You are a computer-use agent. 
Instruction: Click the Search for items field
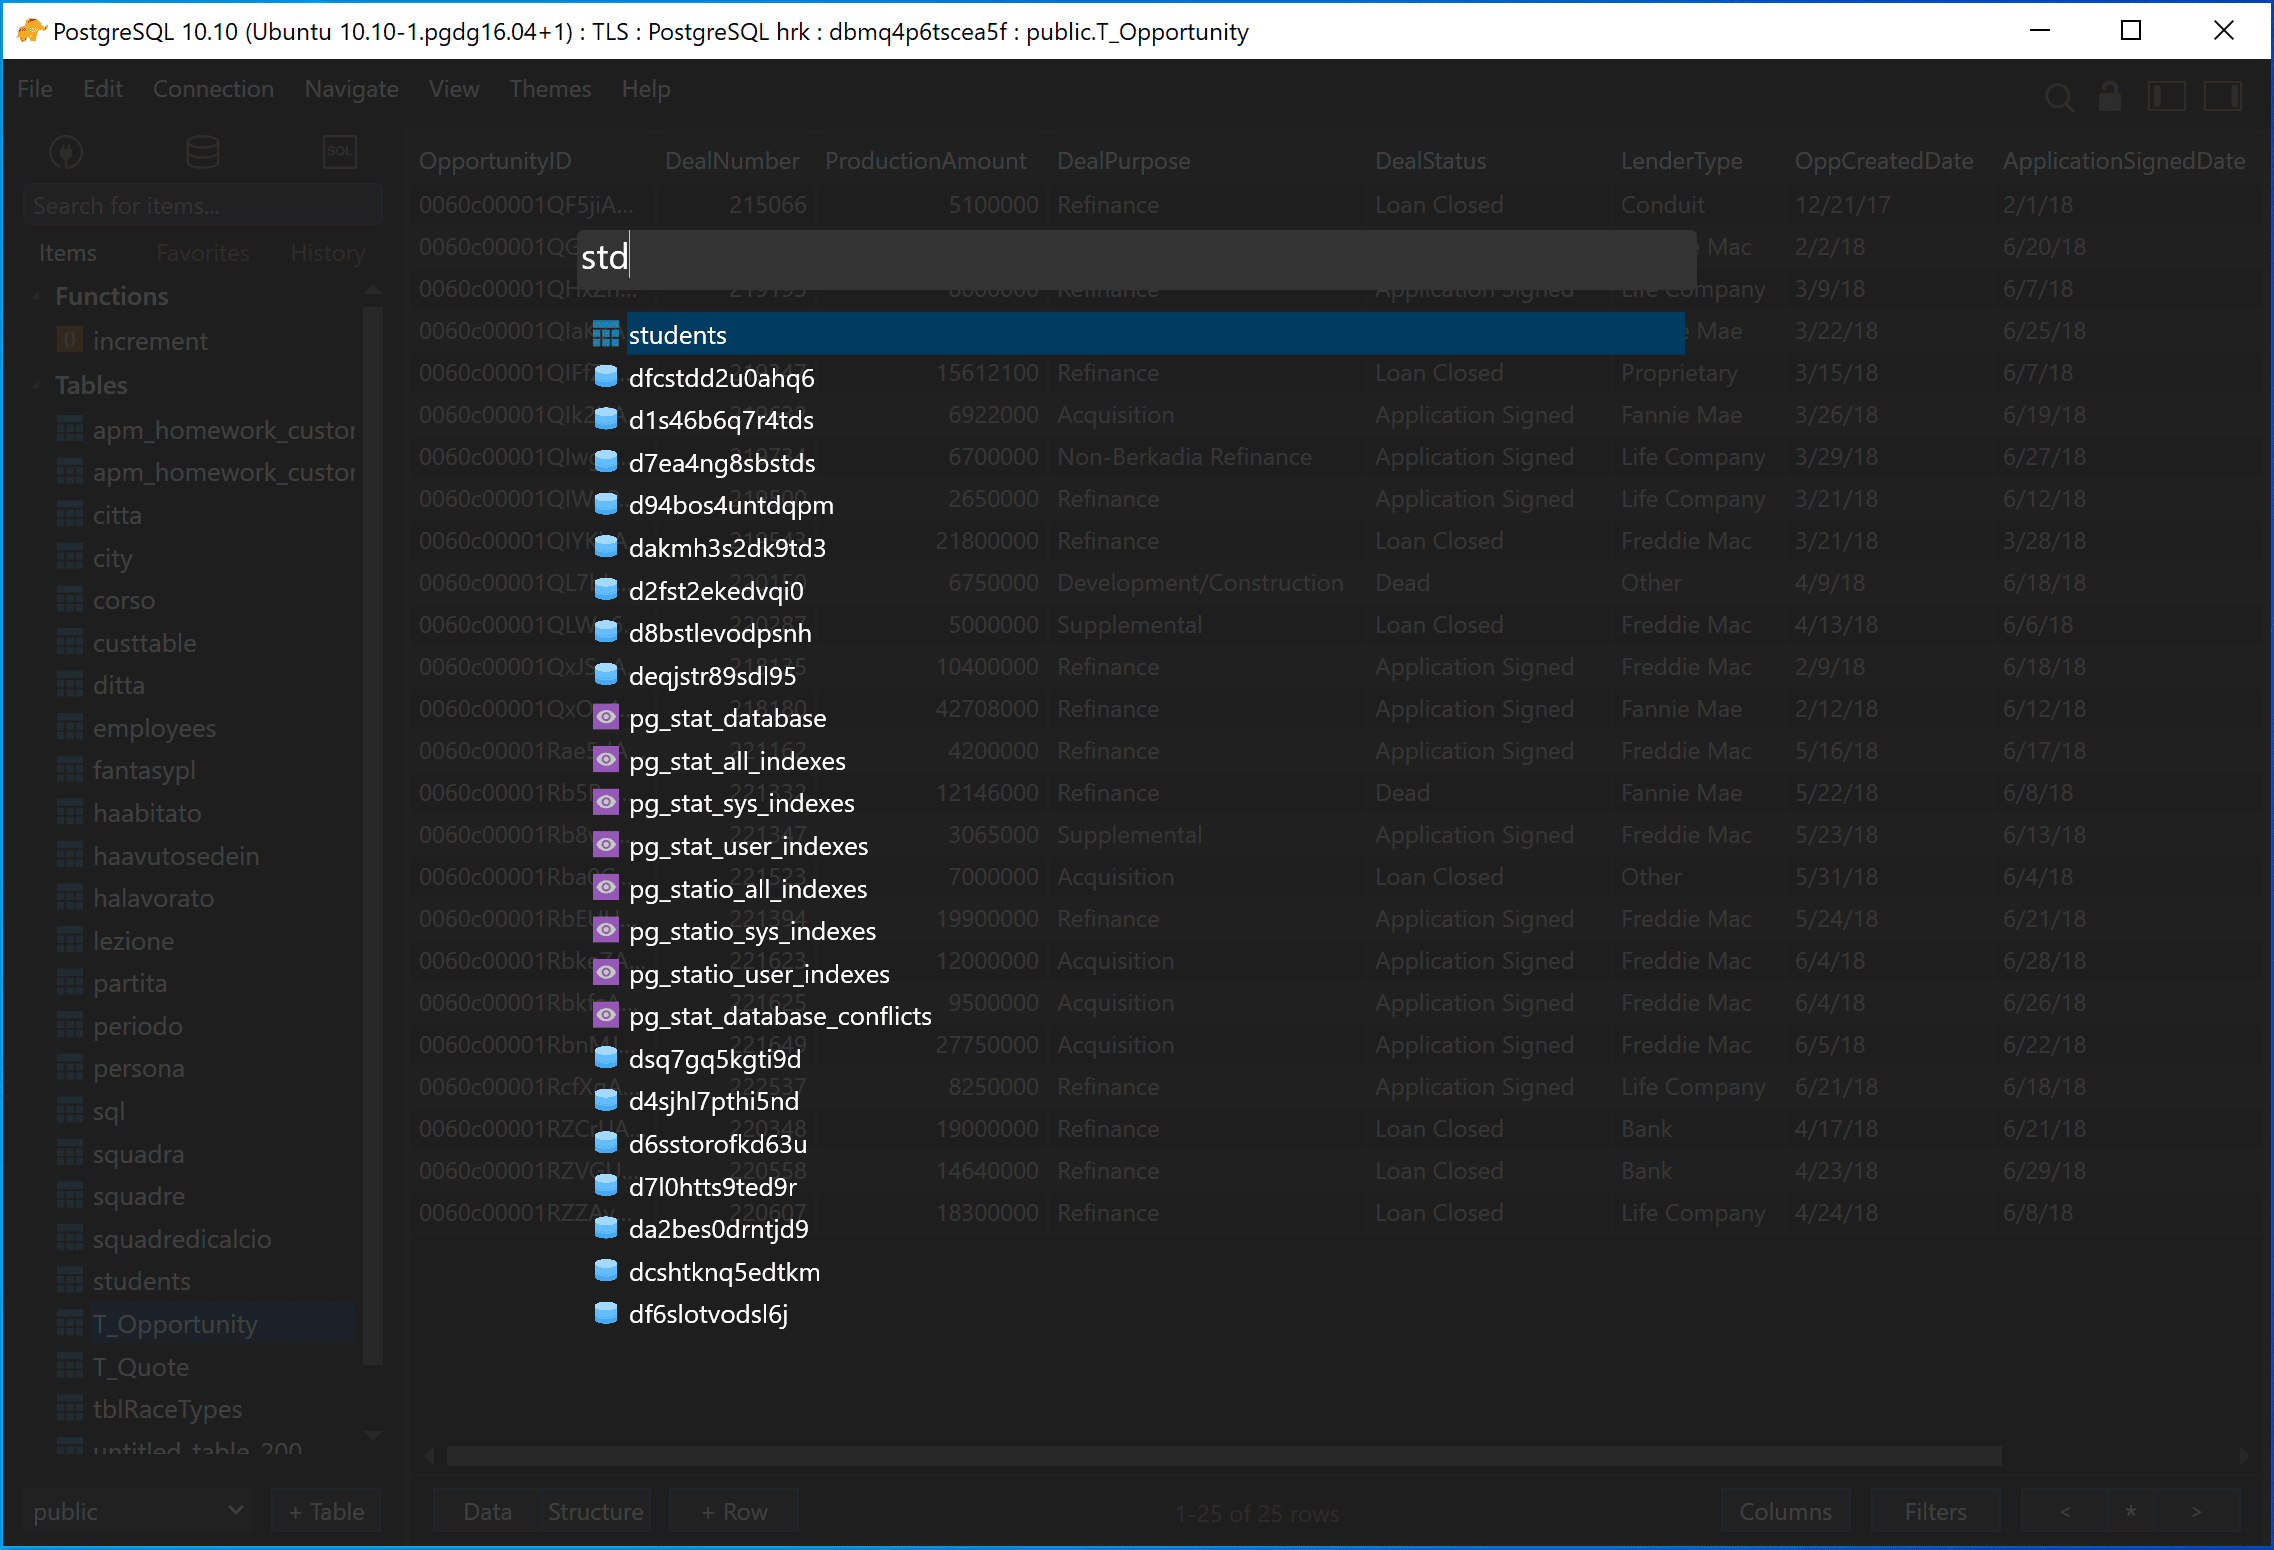[x=202, y=206]
